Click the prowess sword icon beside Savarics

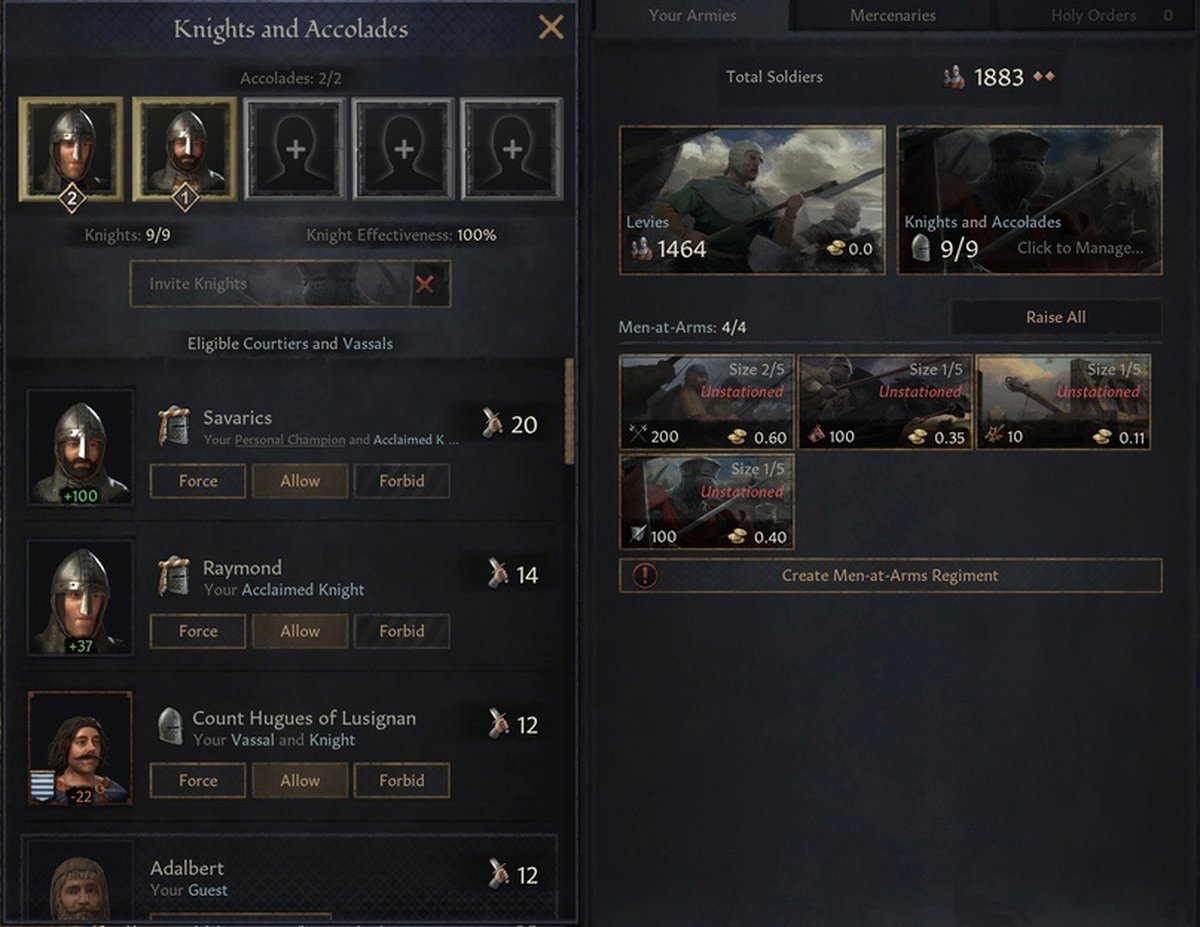tap(491, 424)
